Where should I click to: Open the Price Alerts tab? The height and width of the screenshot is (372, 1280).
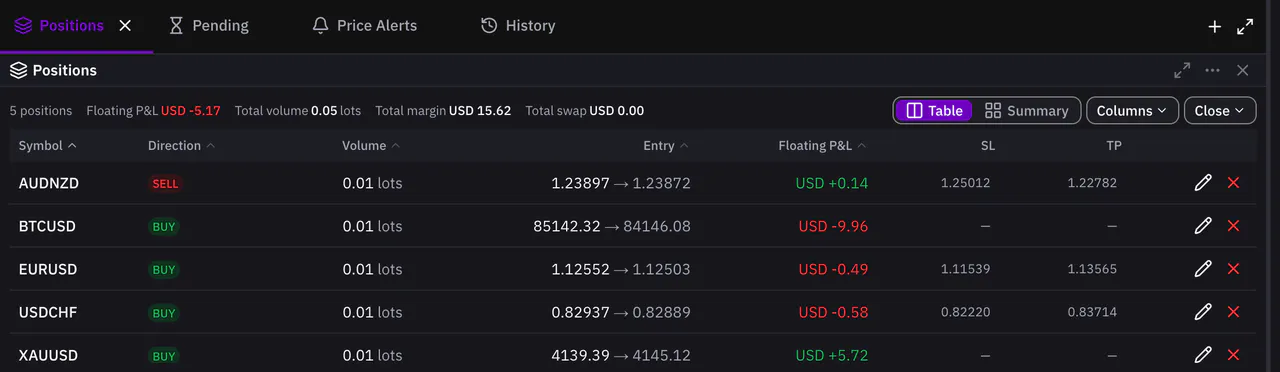coord(365,25)
